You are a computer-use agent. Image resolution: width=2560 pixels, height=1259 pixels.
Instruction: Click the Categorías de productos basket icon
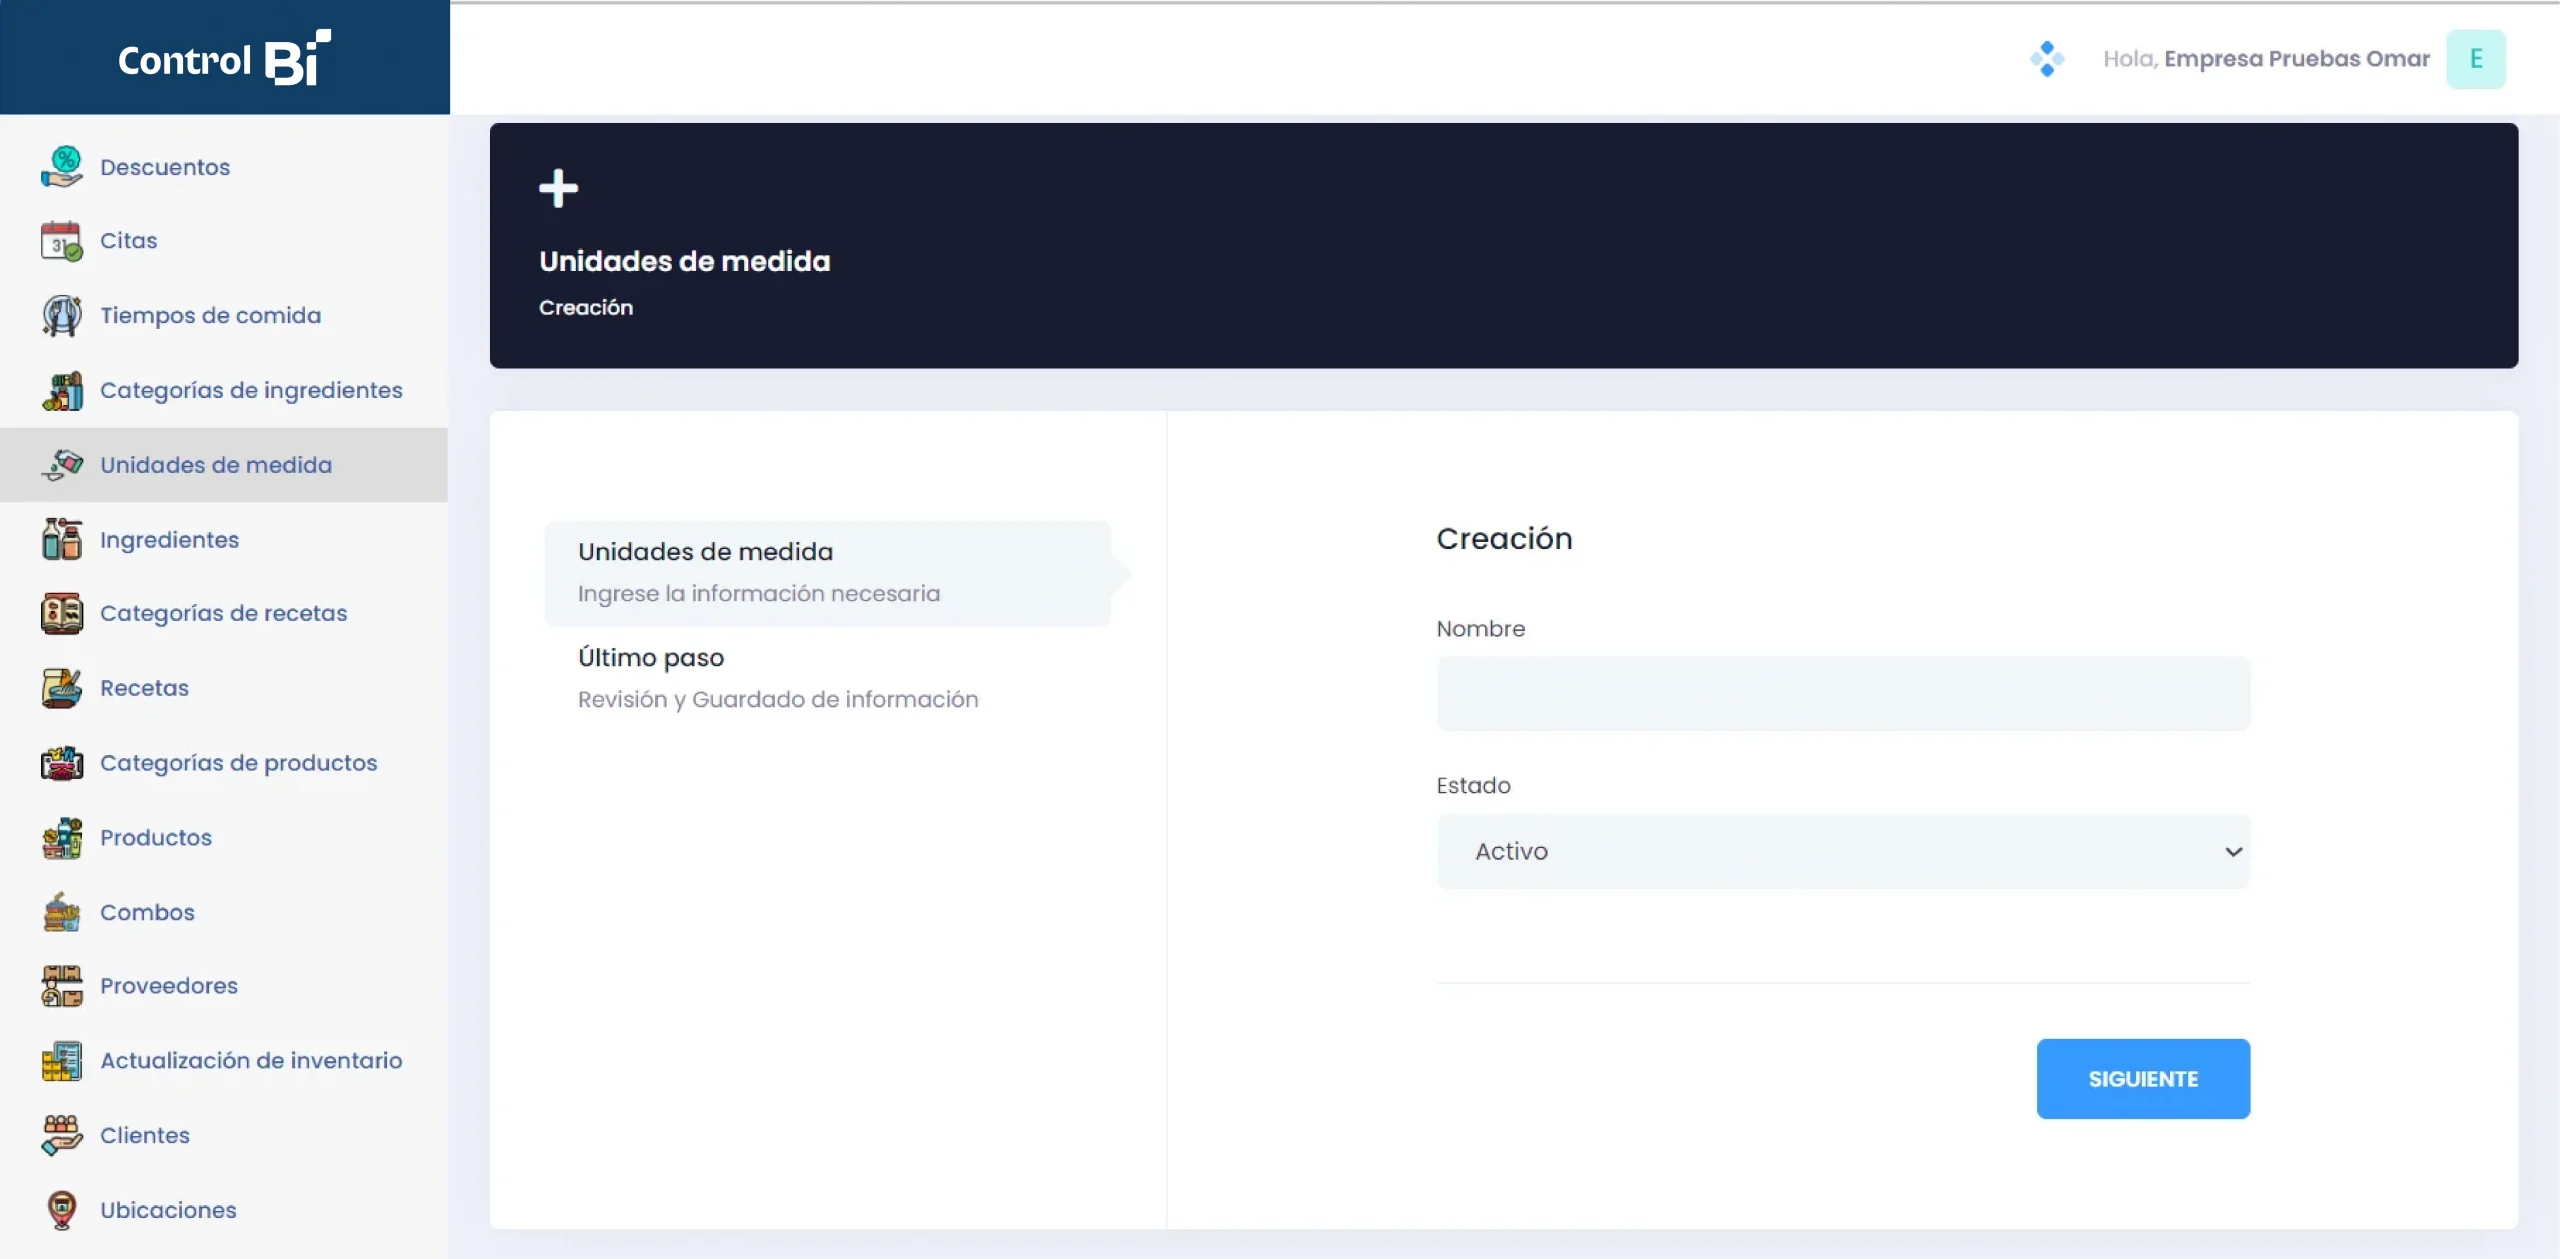click(62, 763)
